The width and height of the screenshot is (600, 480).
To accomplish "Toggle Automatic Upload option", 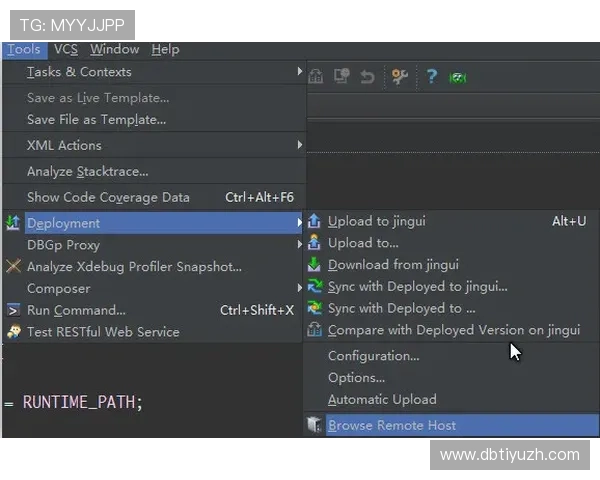I will [x=381, y=399].
